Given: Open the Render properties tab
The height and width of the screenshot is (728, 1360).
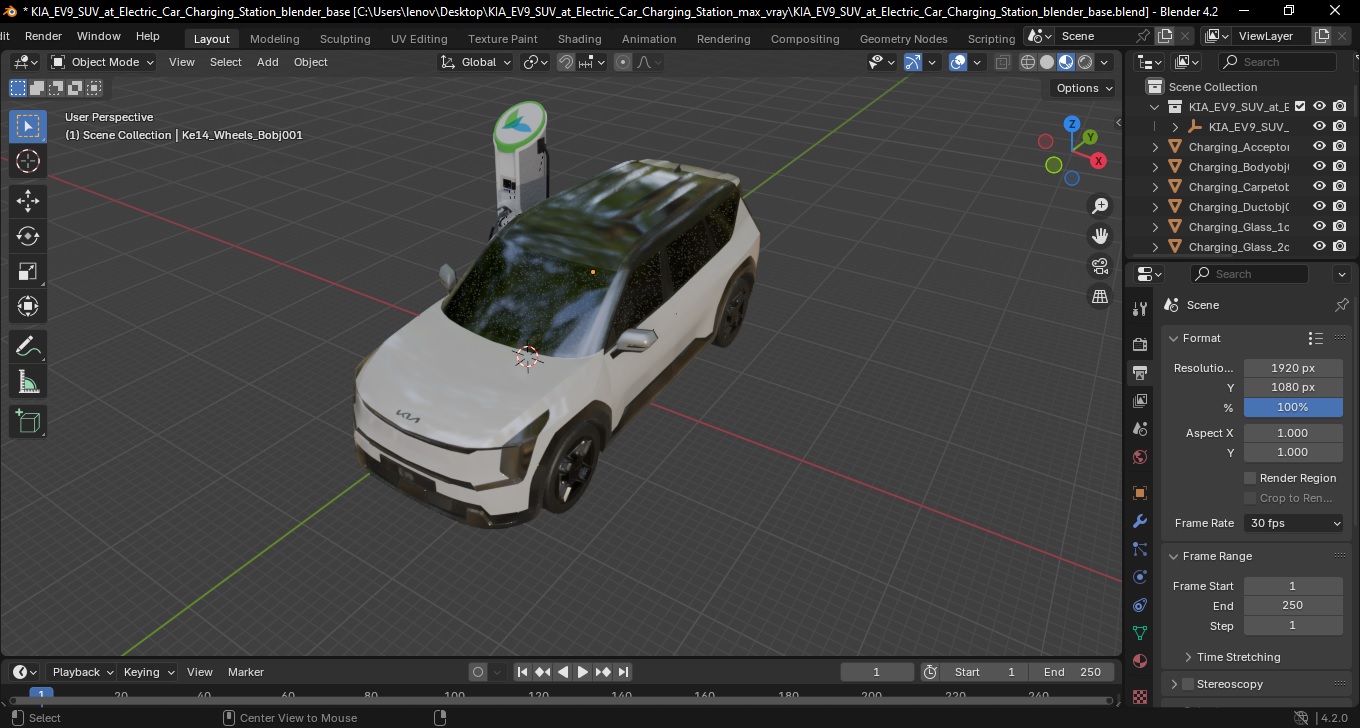Looking at the screenshot, I should (1139, 344).
